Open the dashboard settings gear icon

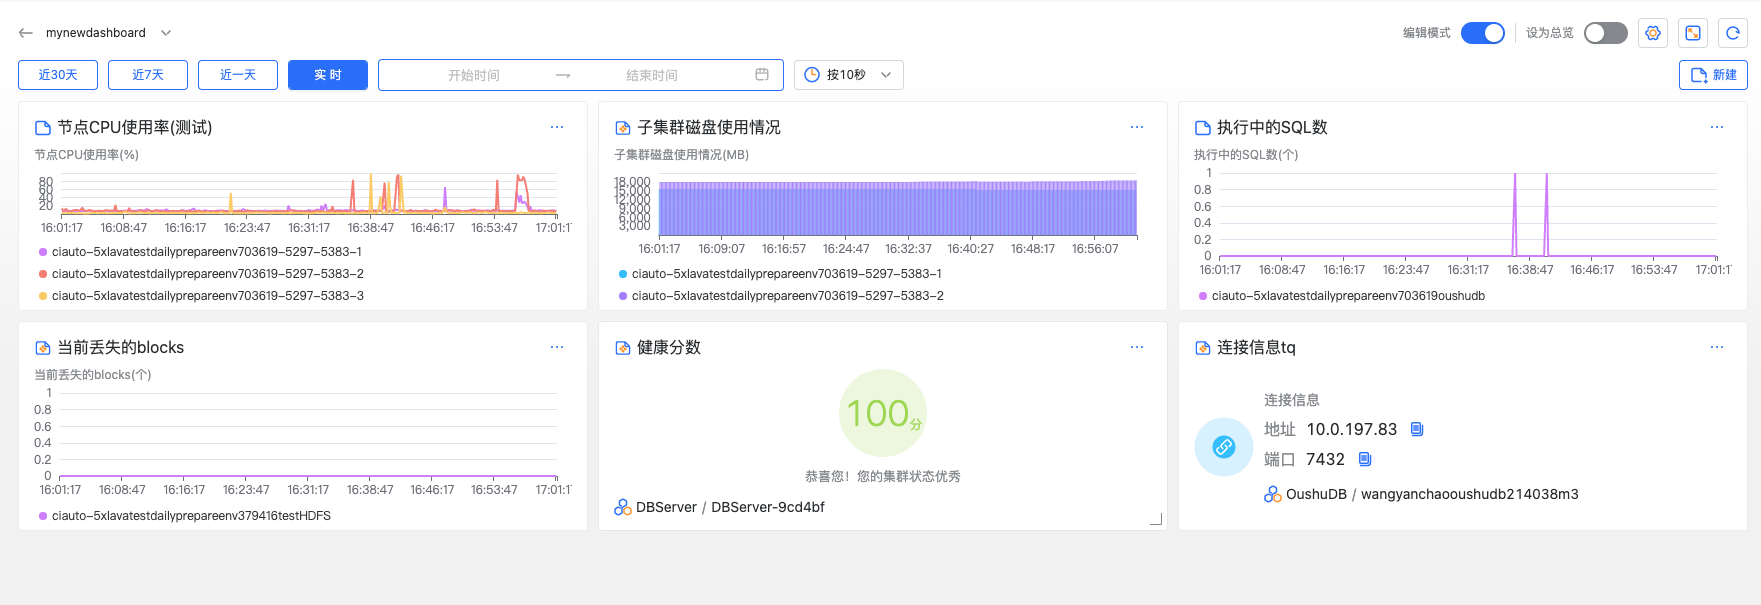[x=1653, y=33]
